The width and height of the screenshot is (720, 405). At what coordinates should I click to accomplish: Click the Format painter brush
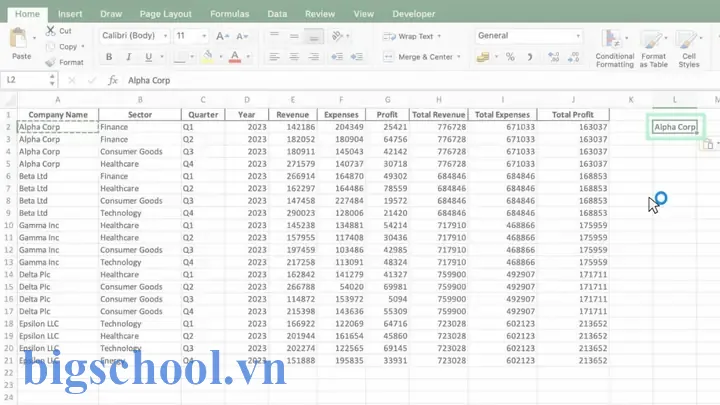click(x=51, y=62)
